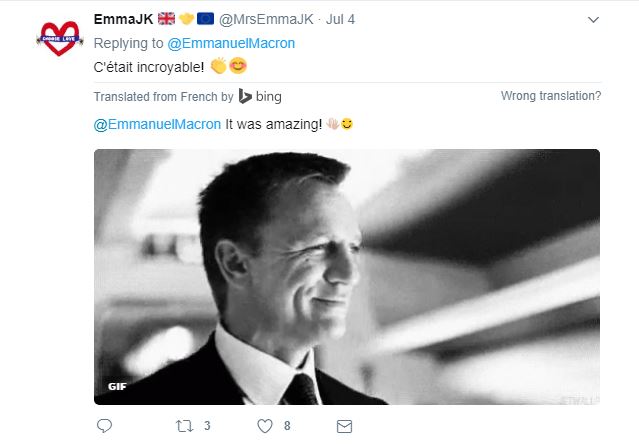The image size is (639, 445).
Task: Send tweet via direct message envelope
Action: point(344,427)
